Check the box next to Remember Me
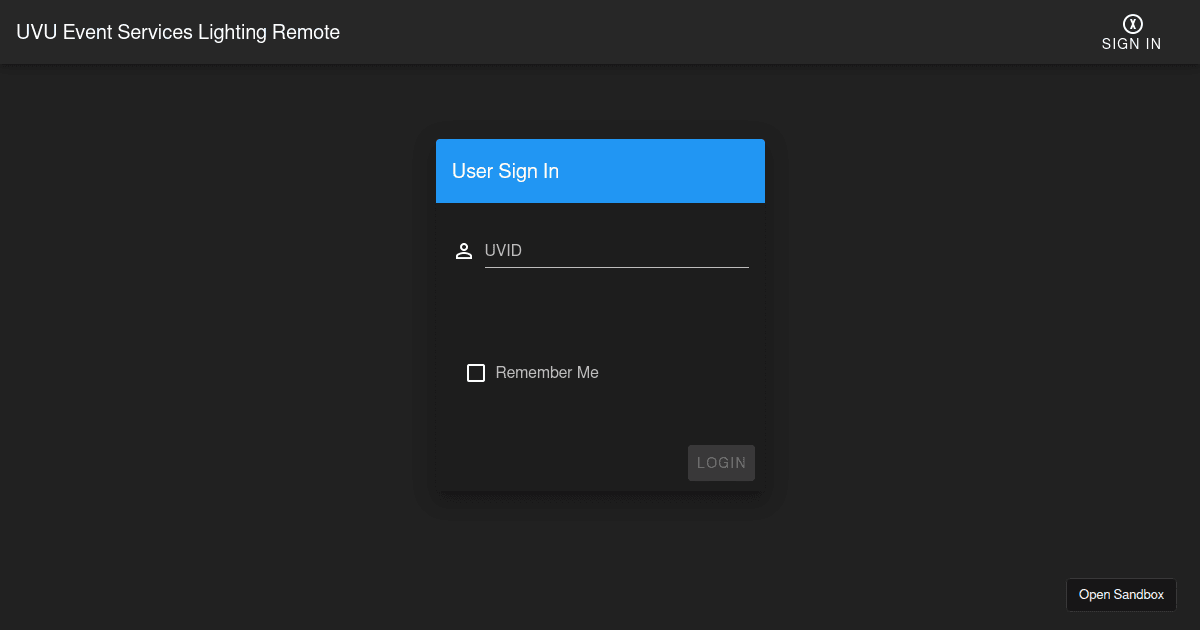This screenshot has height=630, width=1200. point(476,372)
